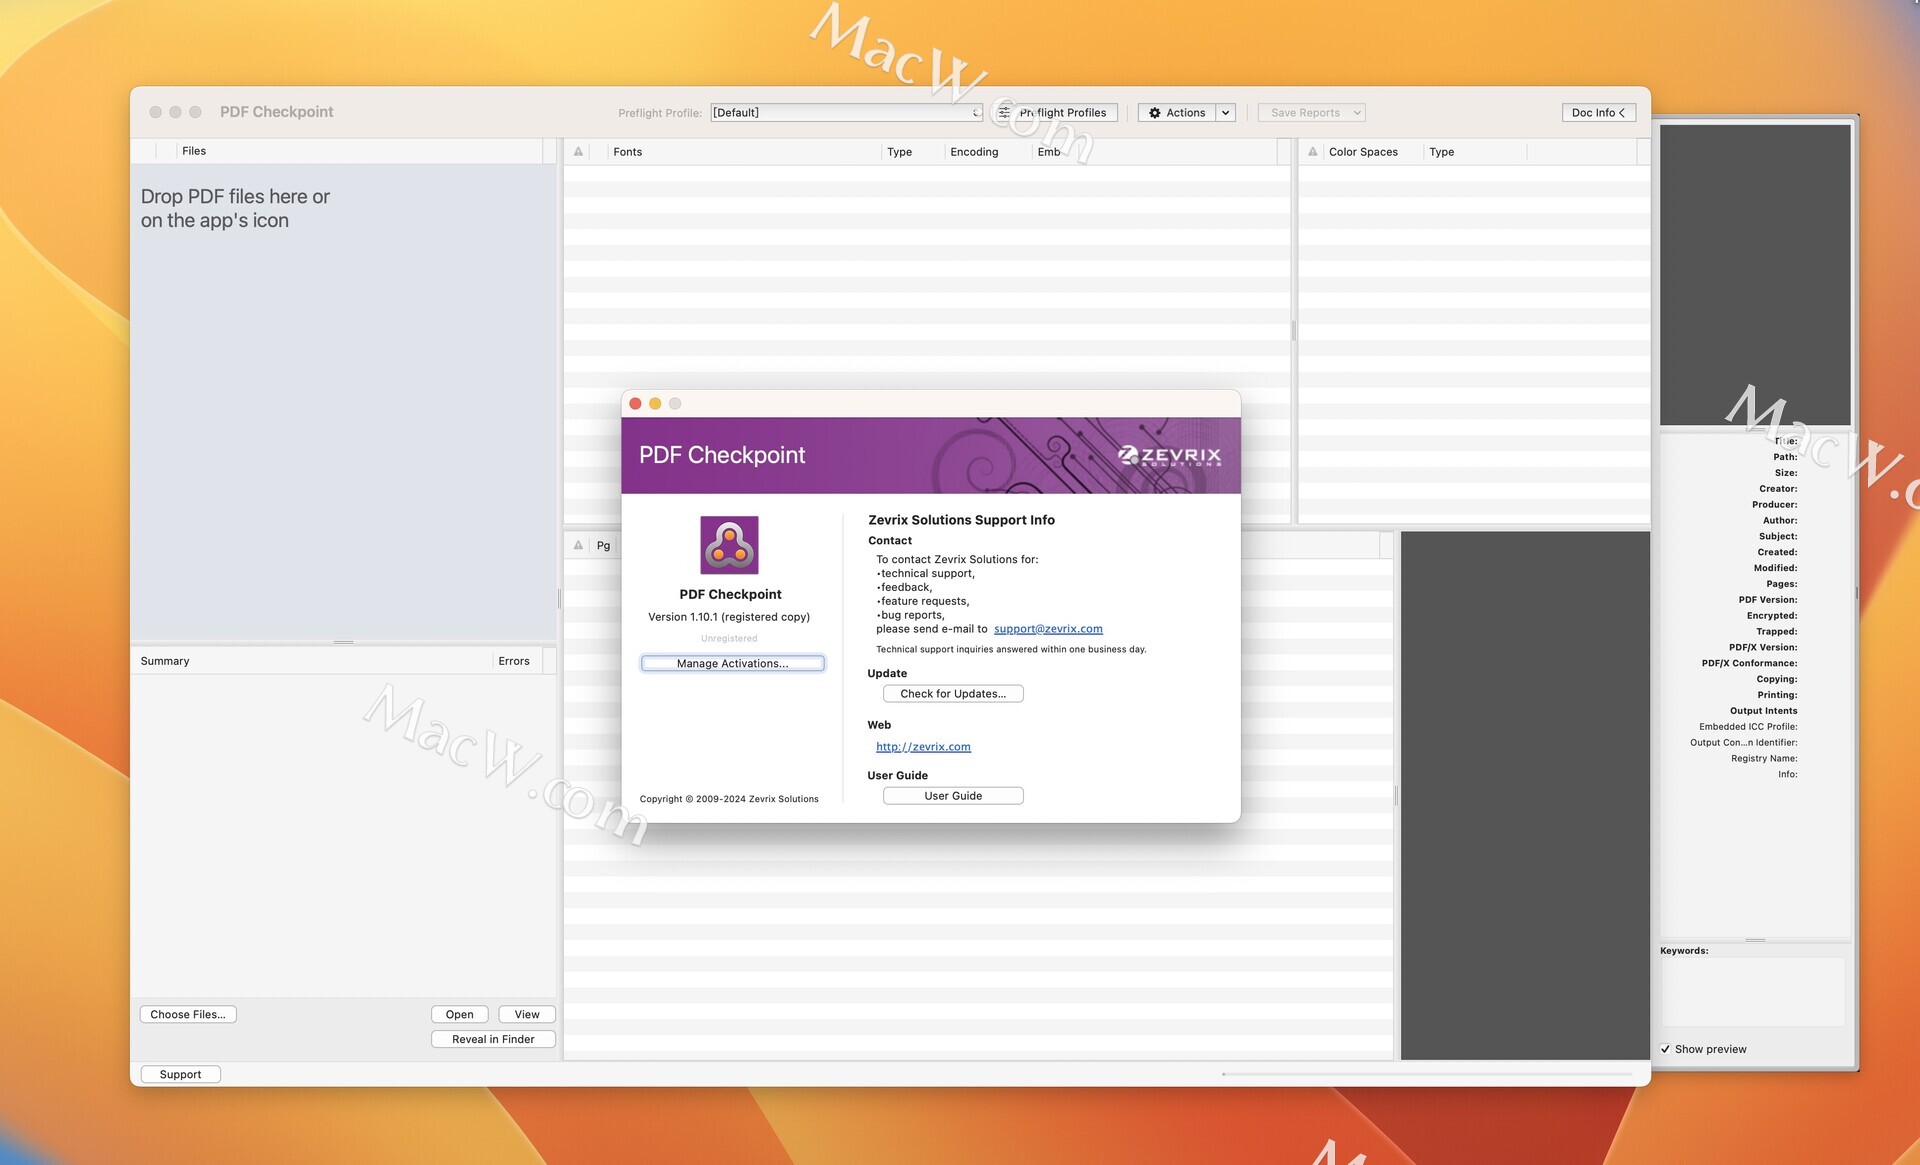Click the Zevrix Solutions logo in banner

[x=1169, y=456]
